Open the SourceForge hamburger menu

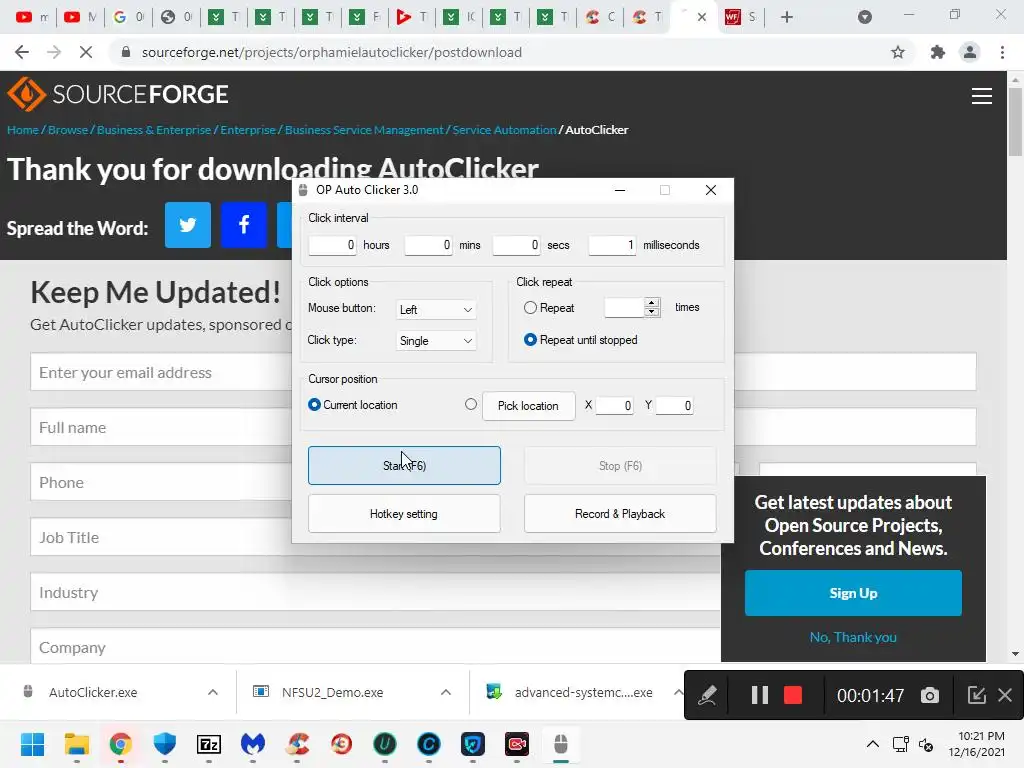coord(982,96)
